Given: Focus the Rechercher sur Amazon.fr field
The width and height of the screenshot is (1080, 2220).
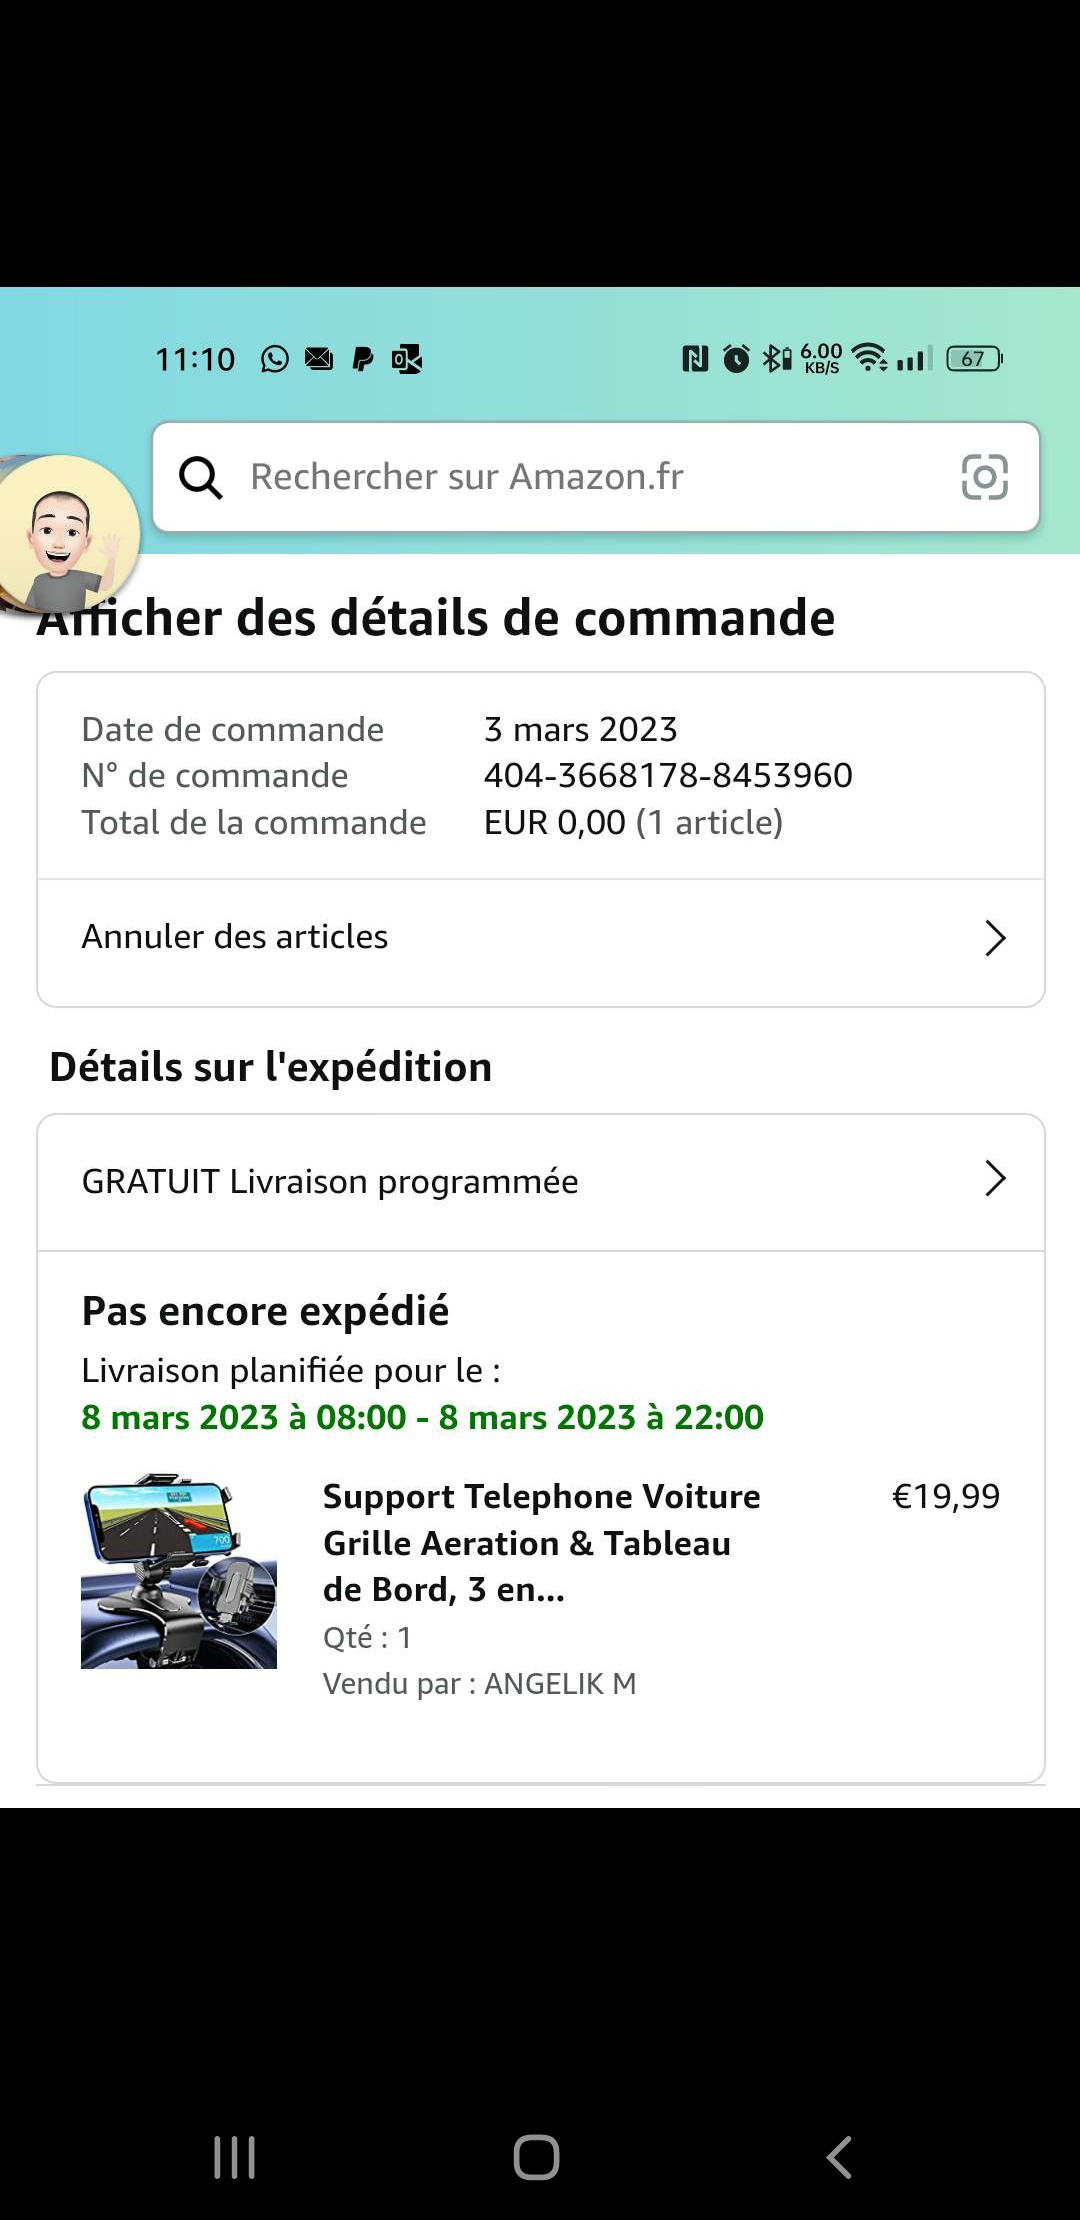Looking at the screenshot, I should [596, 477].
